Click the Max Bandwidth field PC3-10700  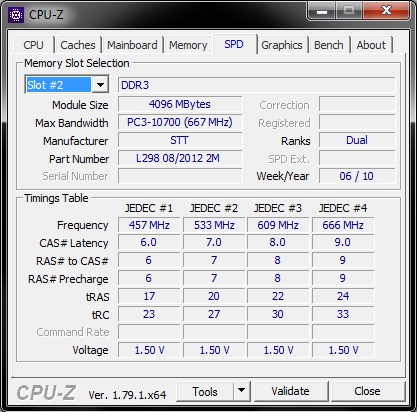click(180, 122)
